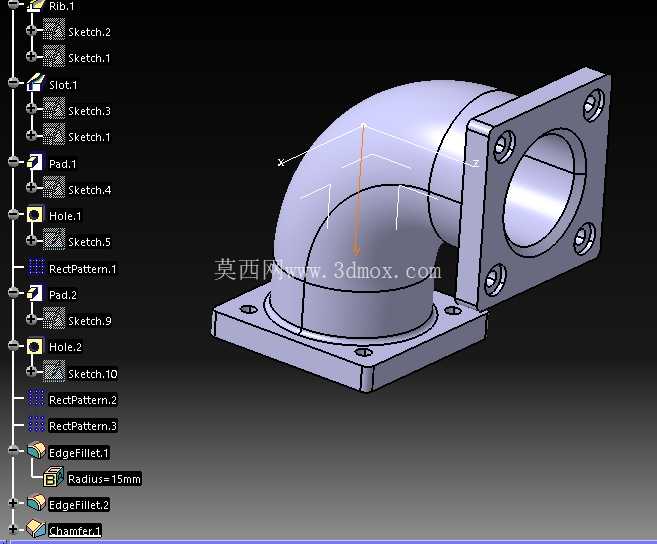Collapse the Hole.2 node
657x544 pixels.
pyautogui.click(x=13, y=345)
